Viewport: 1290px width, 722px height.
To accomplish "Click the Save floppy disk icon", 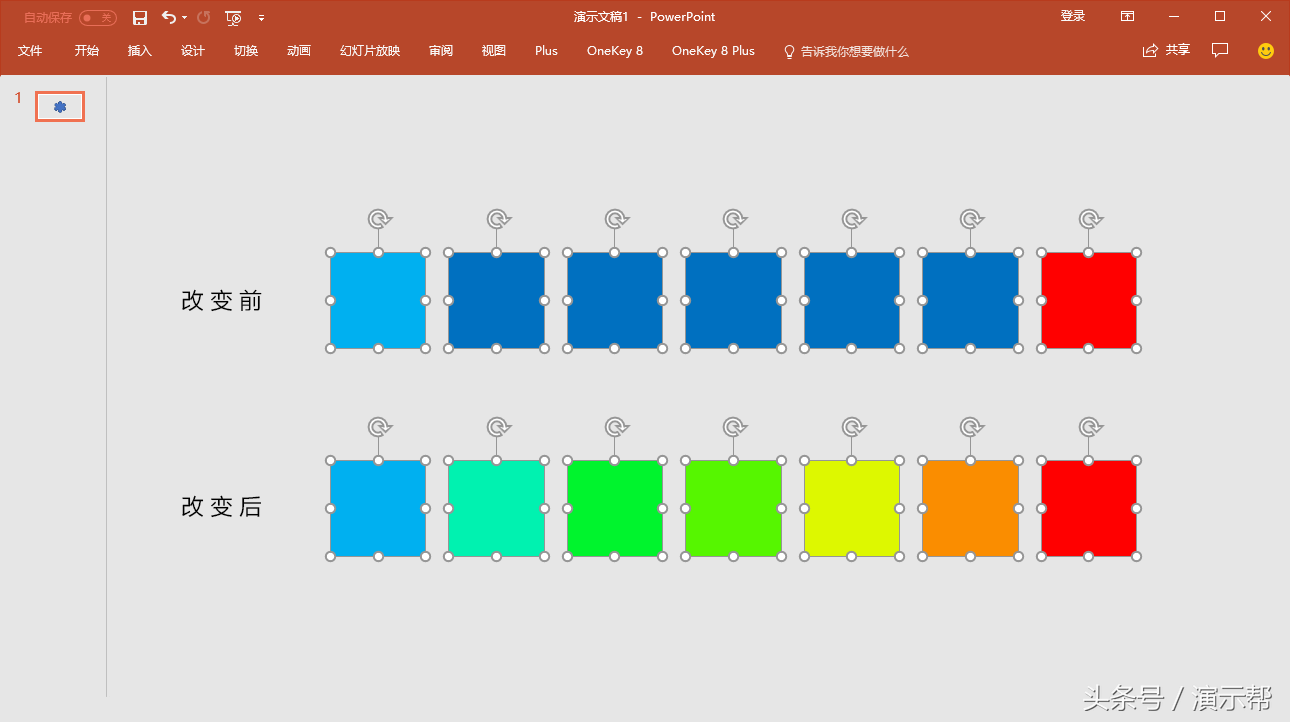I will click(x=140, y=18).
